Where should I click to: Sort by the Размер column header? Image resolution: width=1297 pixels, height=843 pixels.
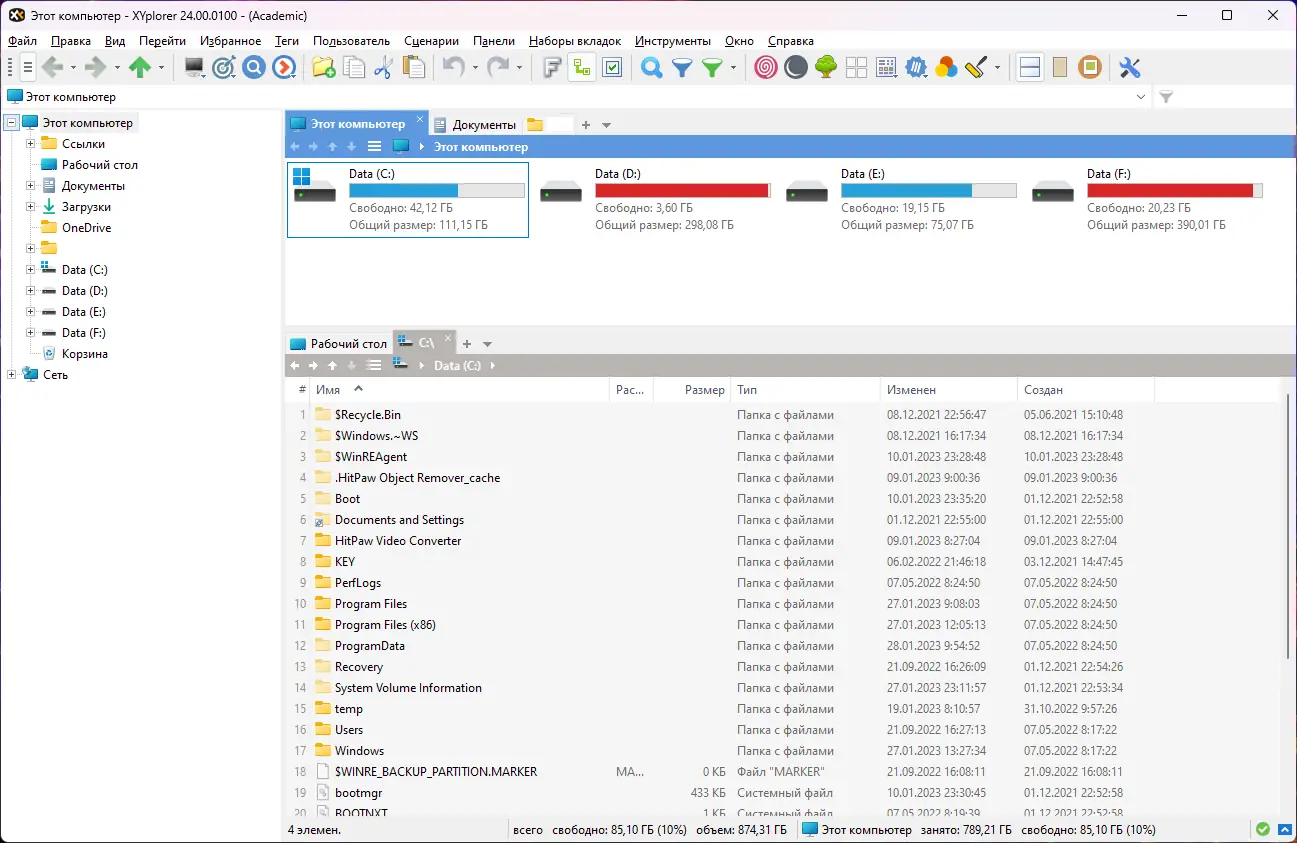point(692,390)
